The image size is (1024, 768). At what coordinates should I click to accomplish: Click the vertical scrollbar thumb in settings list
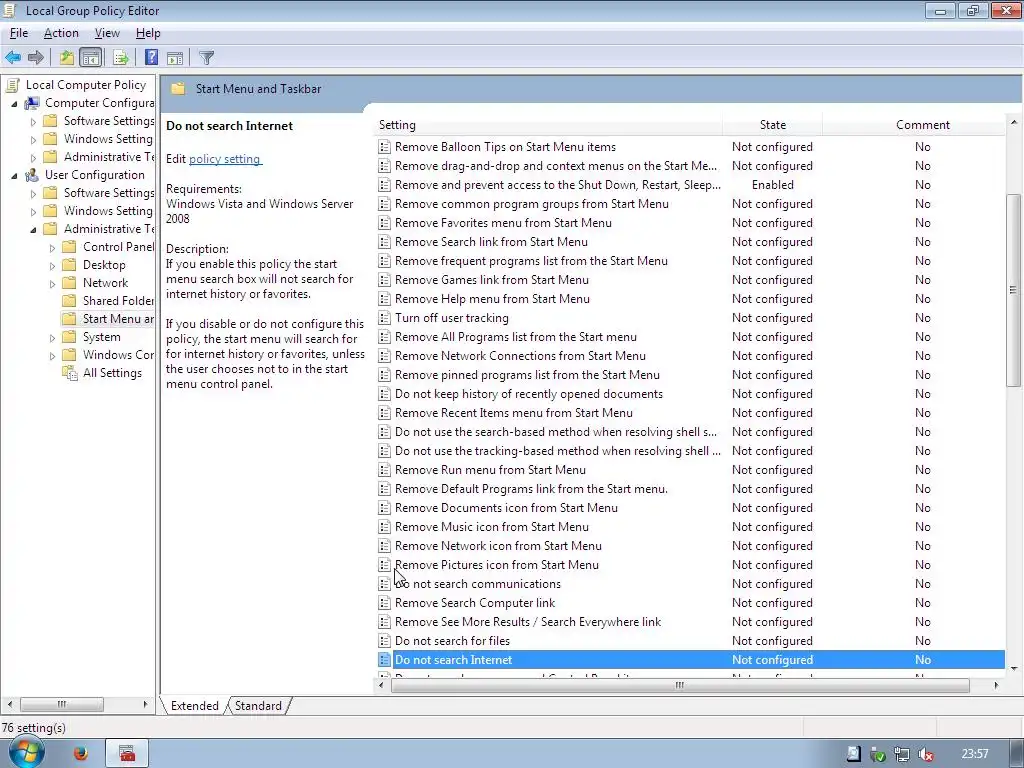point(1014,290)
